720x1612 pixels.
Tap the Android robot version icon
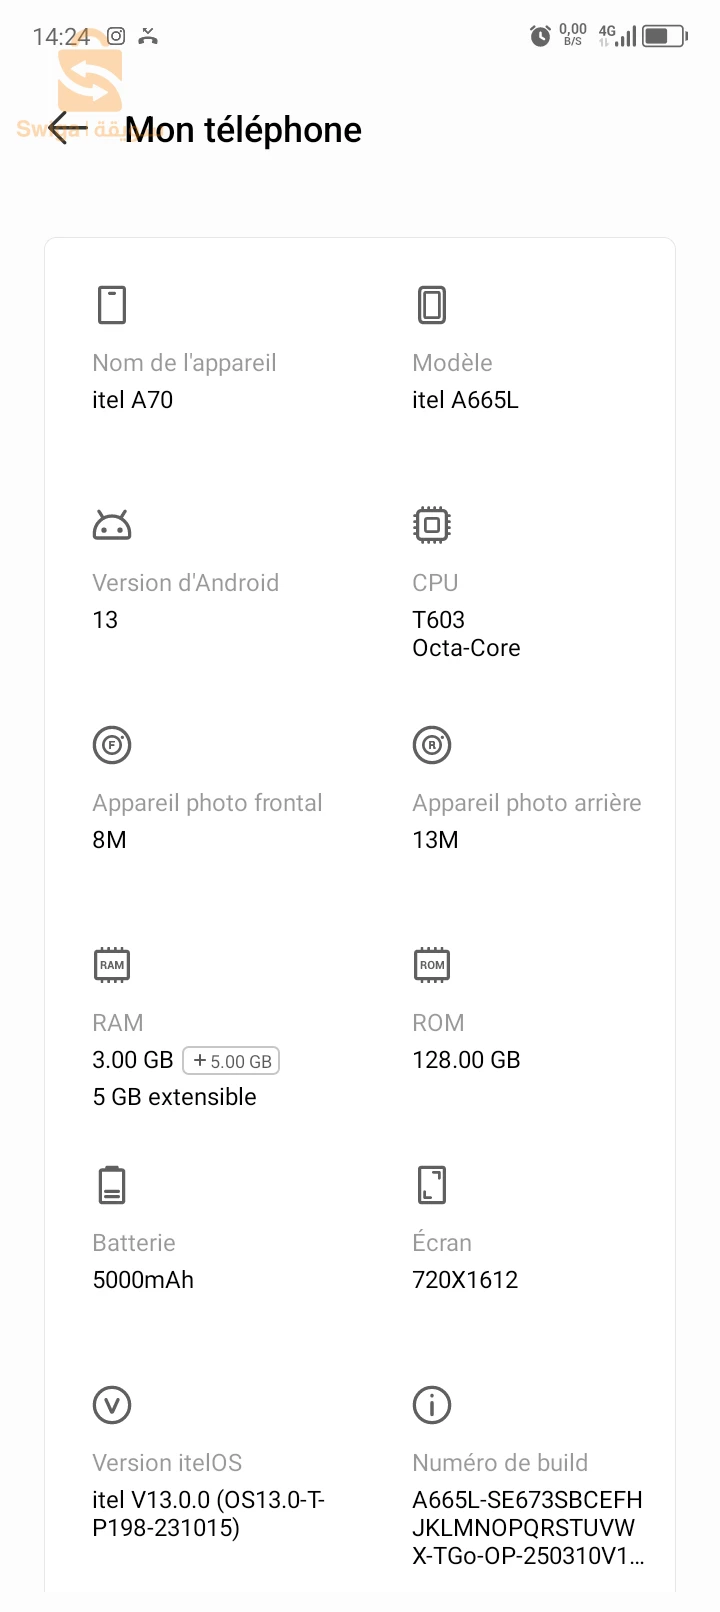tap(112, 525)
